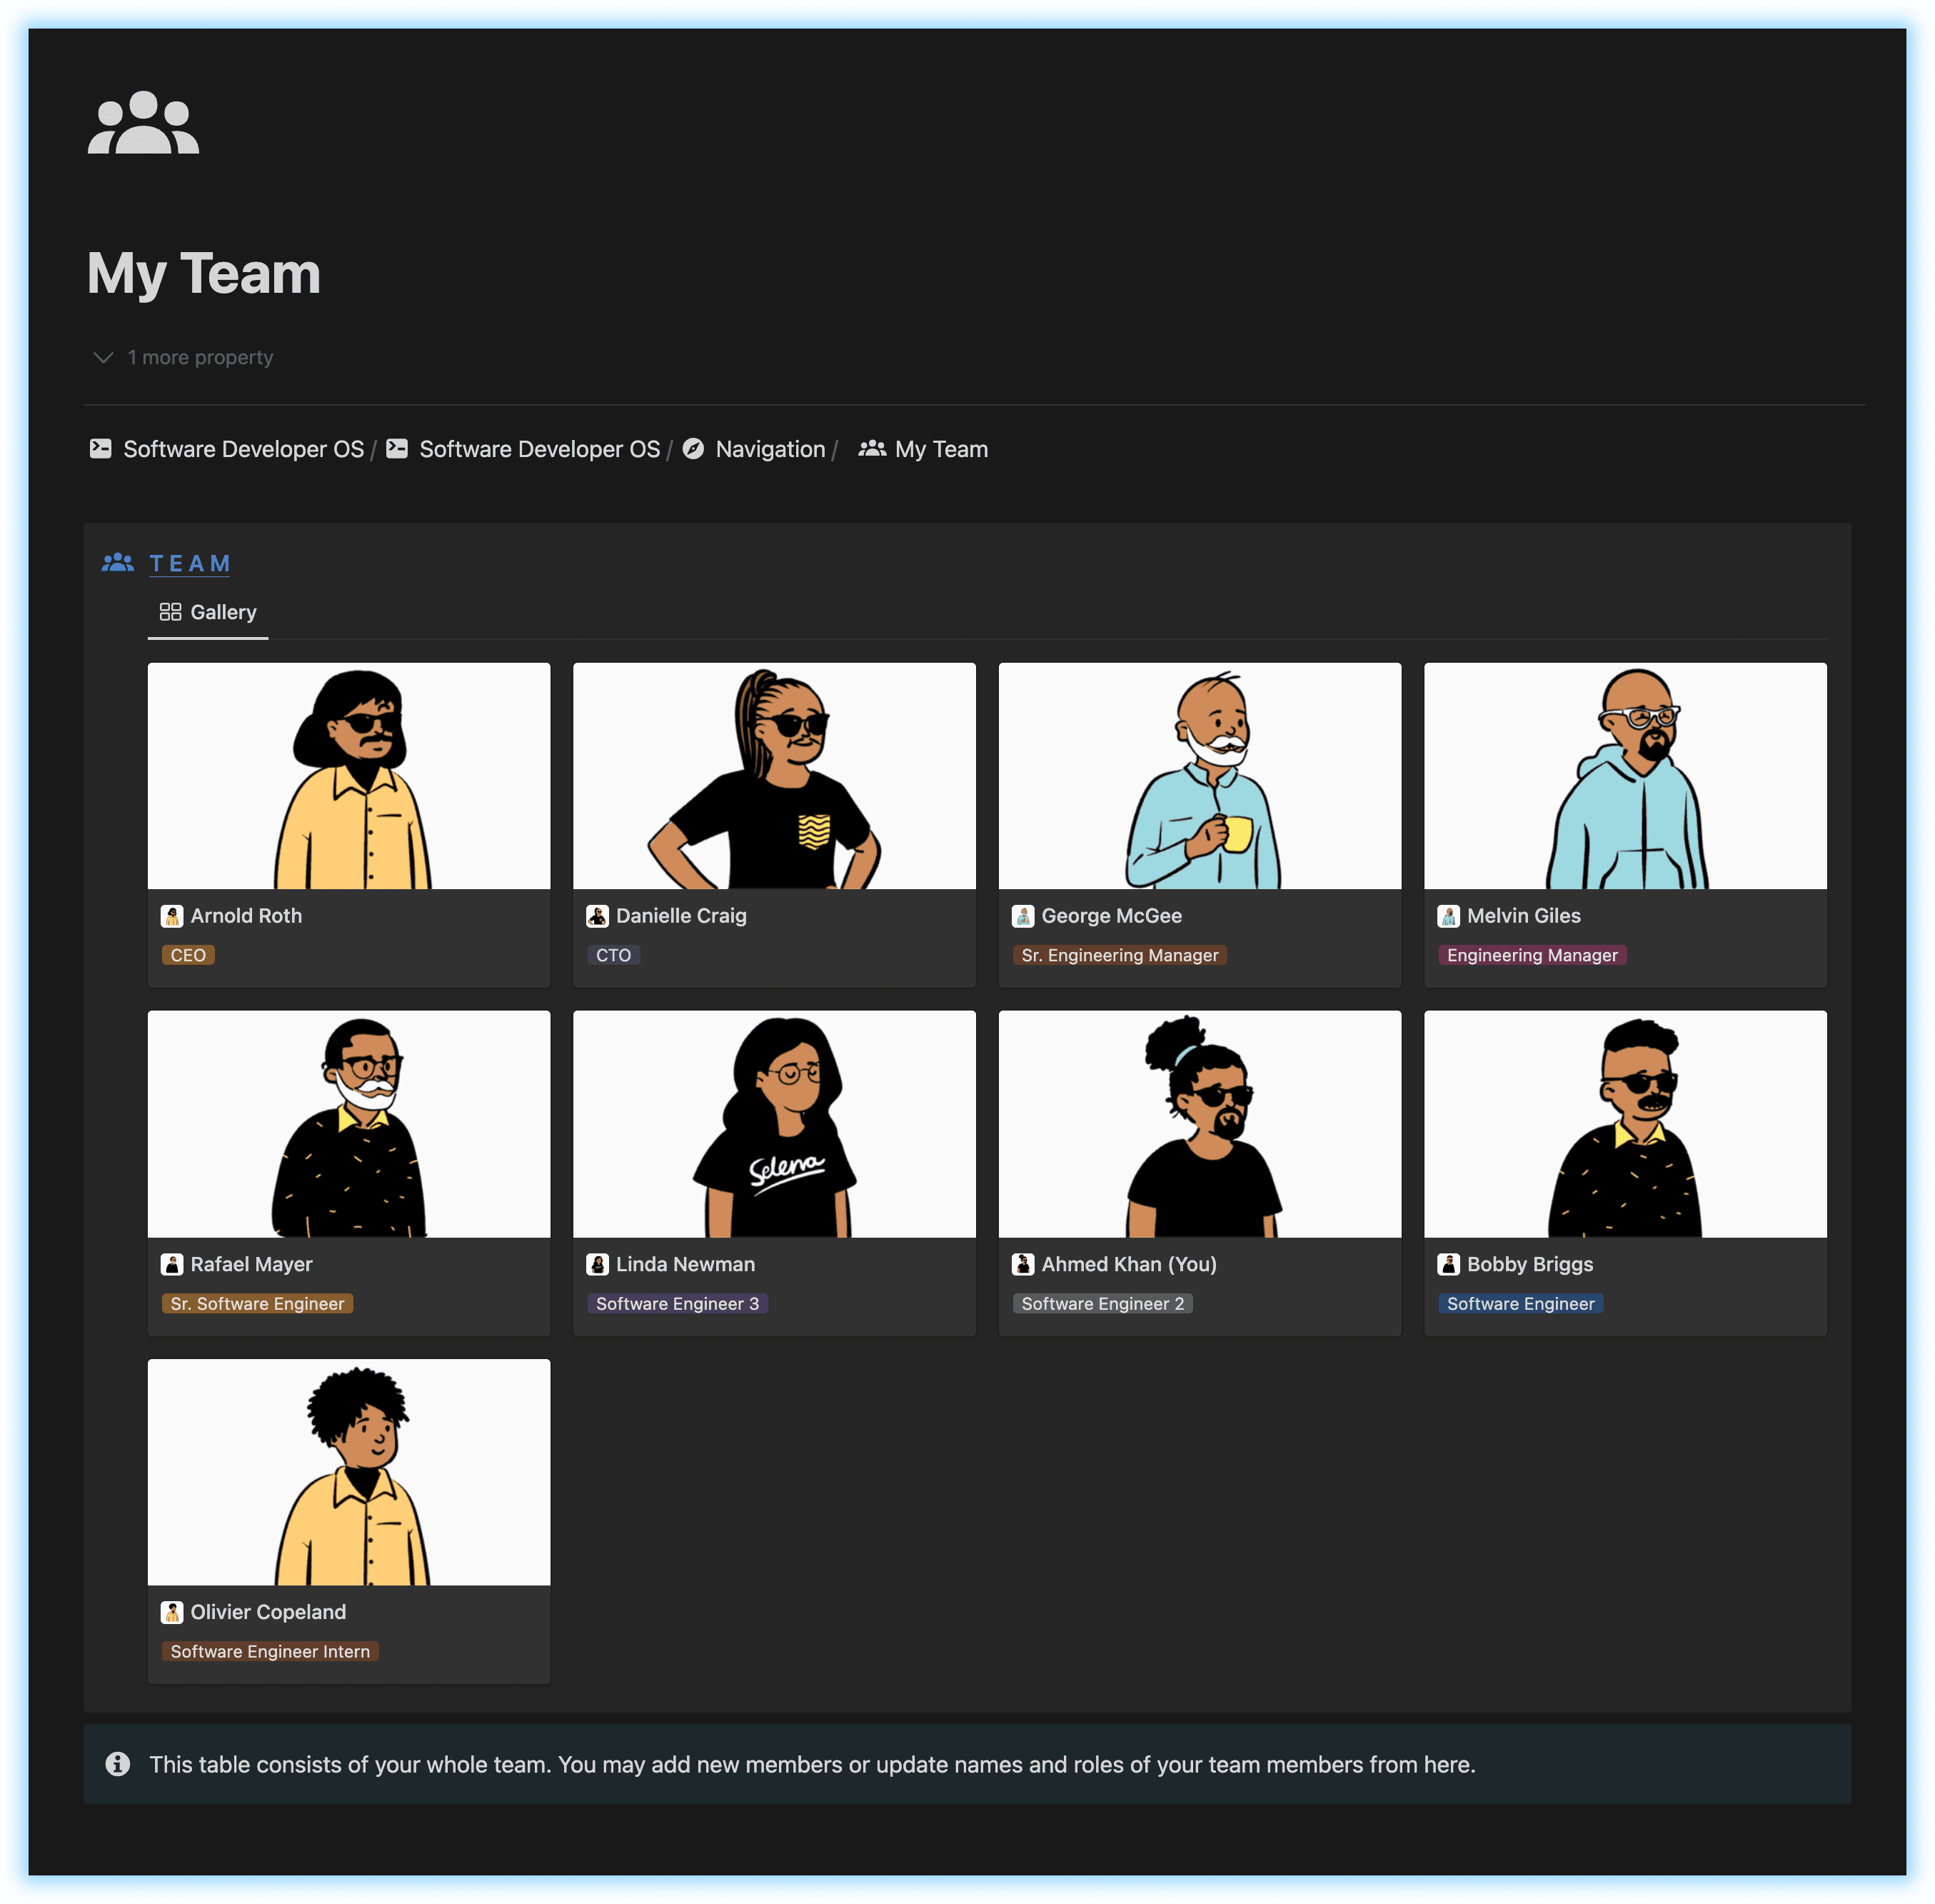This screenshot has width=1935, height=1904.
Task: Click George McGee's Sr. Engineering Manager badge
Action: click(1121, 953)
